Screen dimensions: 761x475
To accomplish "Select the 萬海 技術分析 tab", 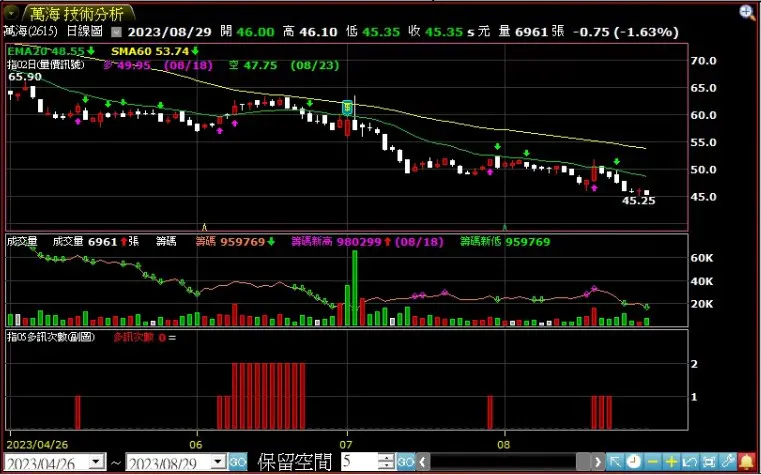I will [x=77, y=14].
